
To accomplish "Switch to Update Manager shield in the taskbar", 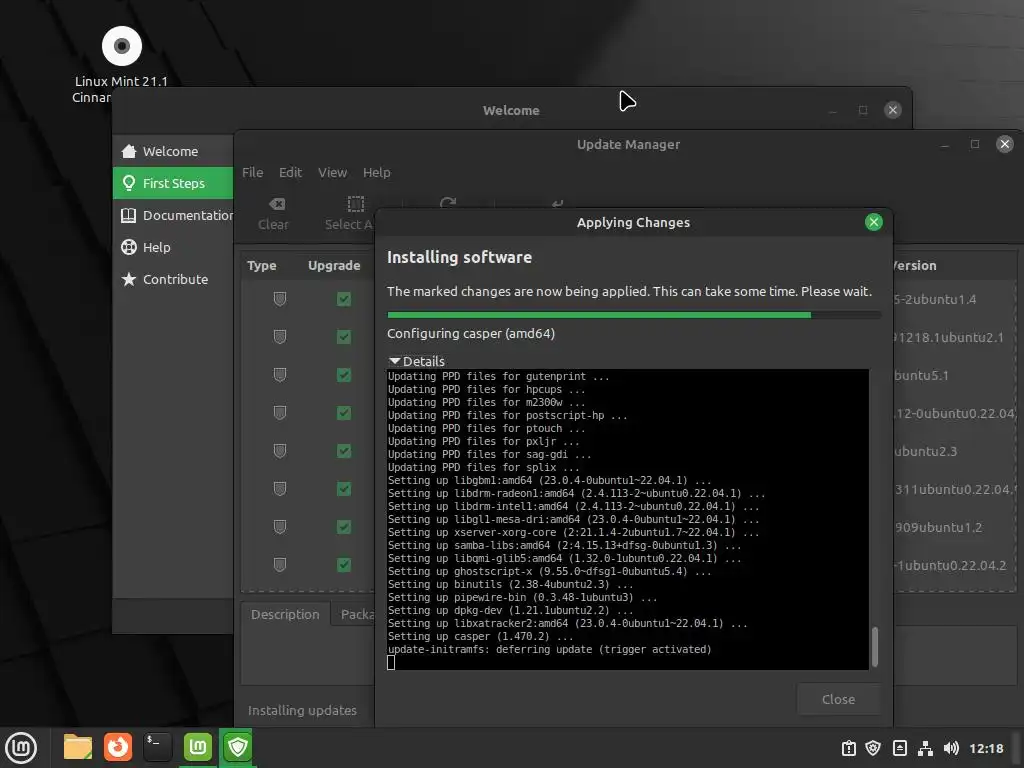I will tap(238, 747).
